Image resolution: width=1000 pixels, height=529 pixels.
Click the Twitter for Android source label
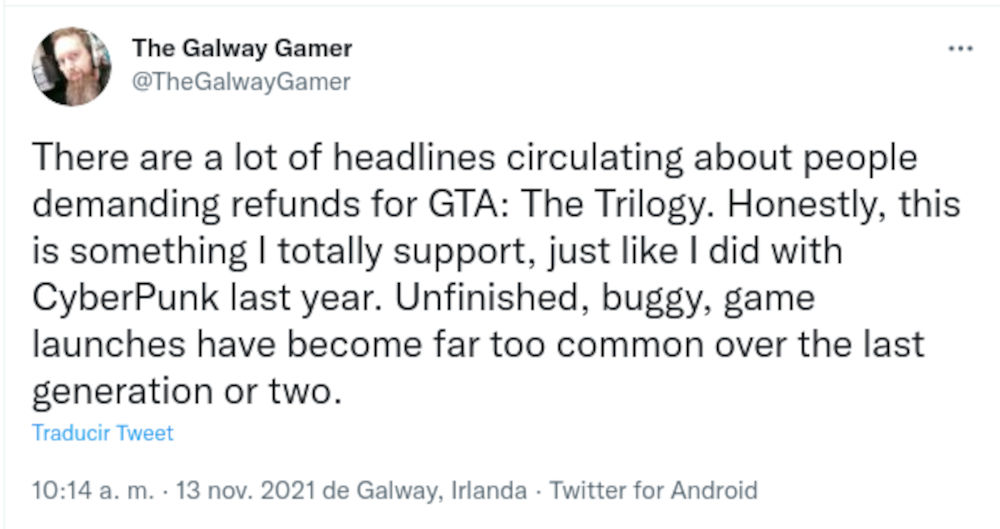pos(654,491)
